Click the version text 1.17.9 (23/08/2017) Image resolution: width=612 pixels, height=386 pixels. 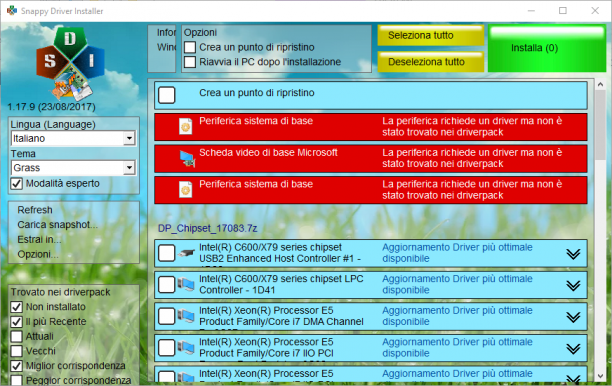tap(52, 107)
